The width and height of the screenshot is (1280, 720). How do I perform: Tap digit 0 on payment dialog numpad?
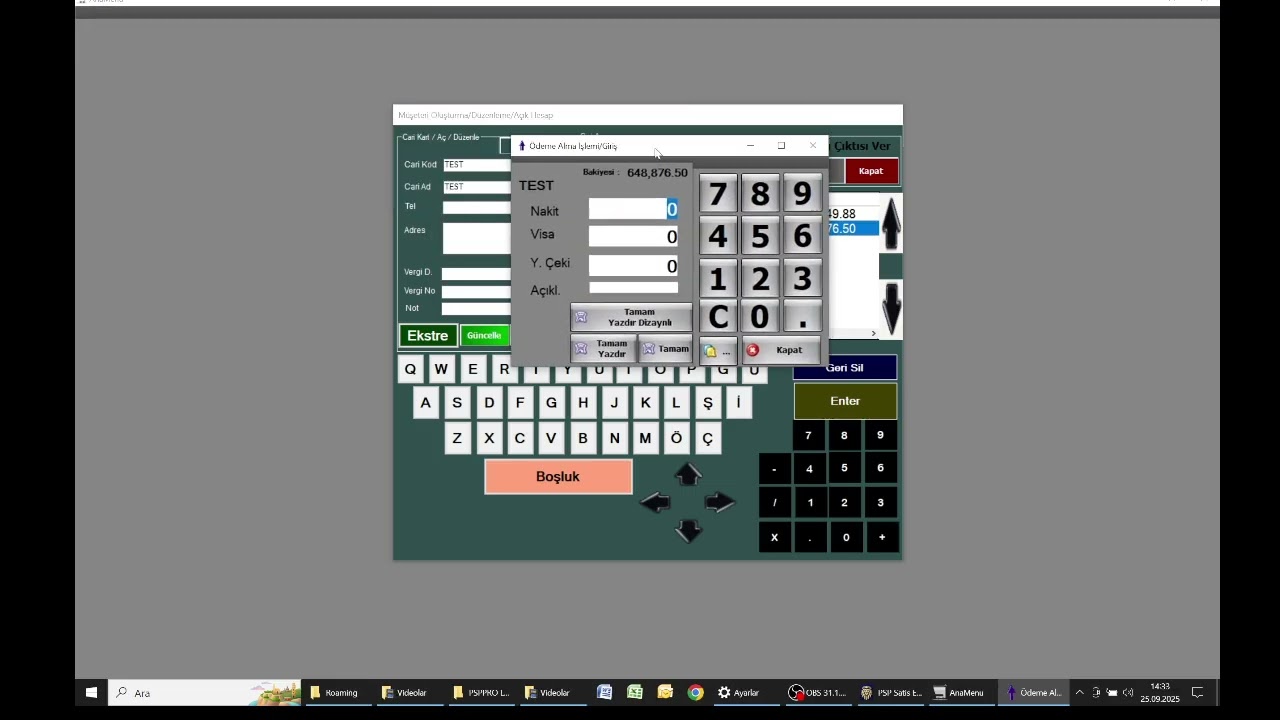pyautogui.click(x=760, y=317)
